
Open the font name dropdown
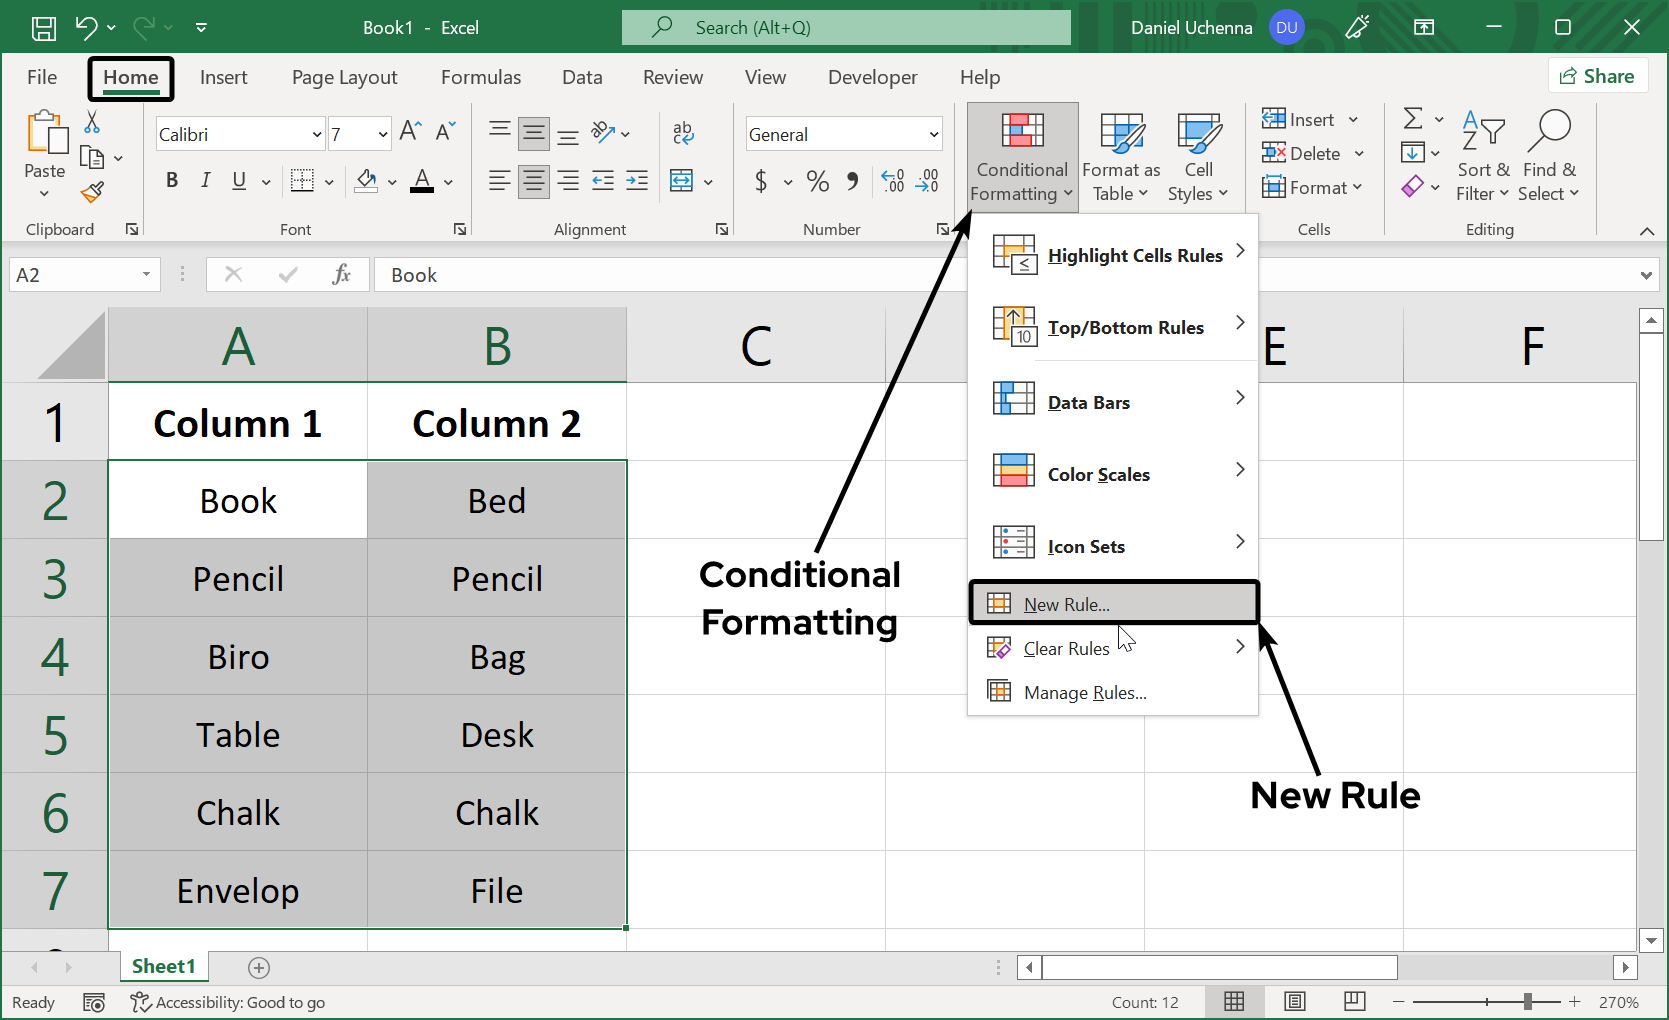315,133
